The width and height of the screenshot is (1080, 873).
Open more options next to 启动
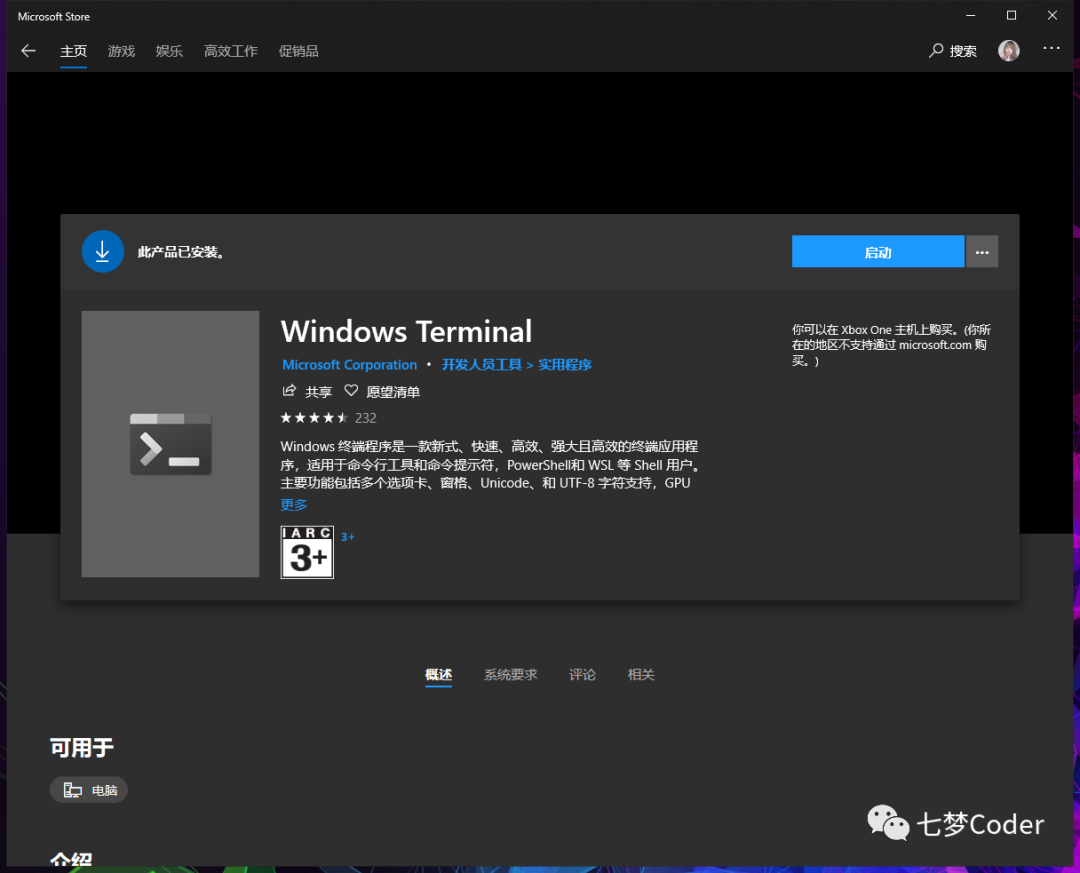click(x=982, y=251)
